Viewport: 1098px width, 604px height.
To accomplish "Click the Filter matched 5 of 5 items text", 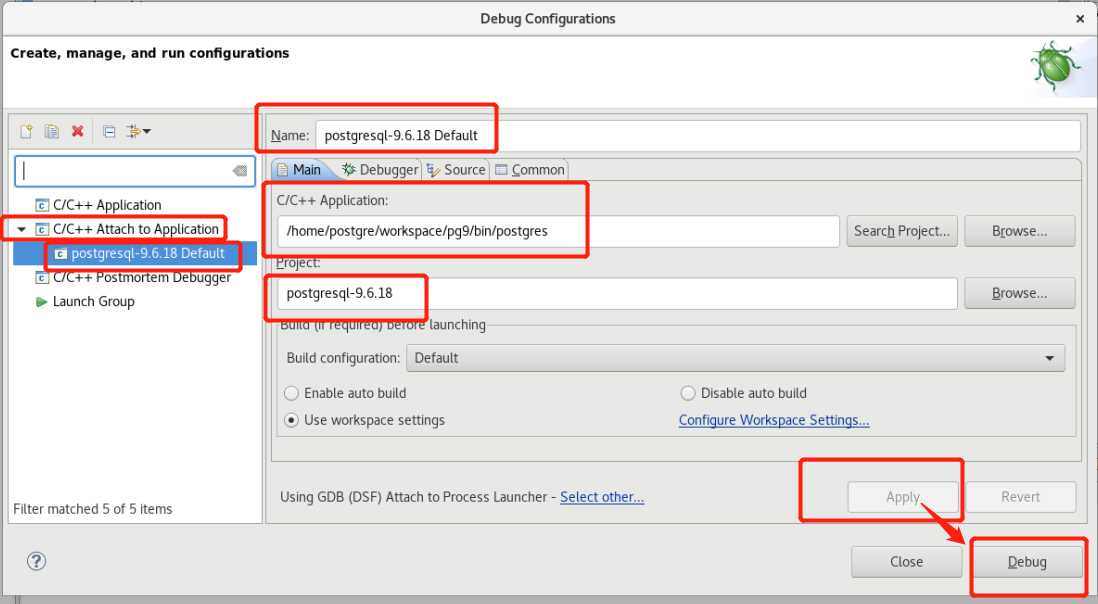I will pyautogui.click(x=92, y=509).
